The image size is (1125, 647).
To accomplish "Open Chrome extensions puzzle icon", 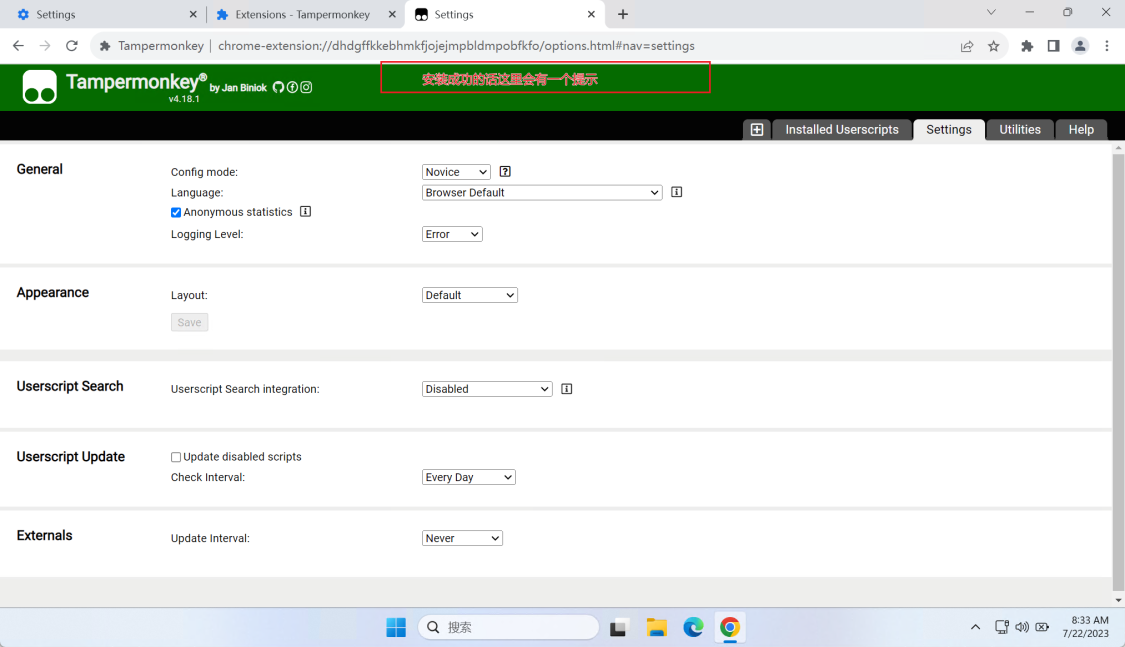I will (x=1027, y=46).
